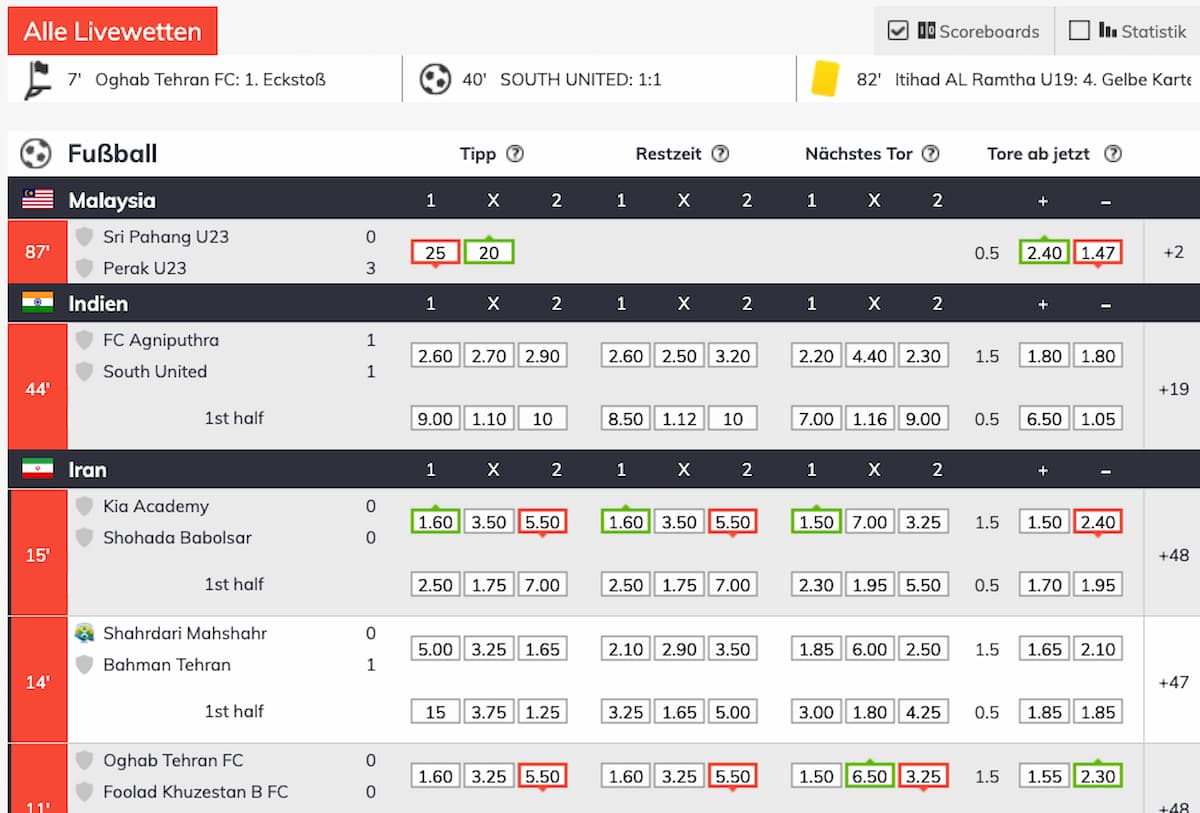Click the soccer ball icon in ticker

435,79
